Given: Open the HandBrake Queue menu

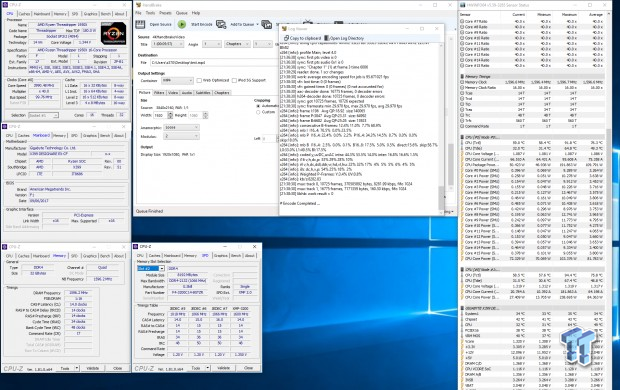Looking at the screenshot, I should (x=181, y=13).
